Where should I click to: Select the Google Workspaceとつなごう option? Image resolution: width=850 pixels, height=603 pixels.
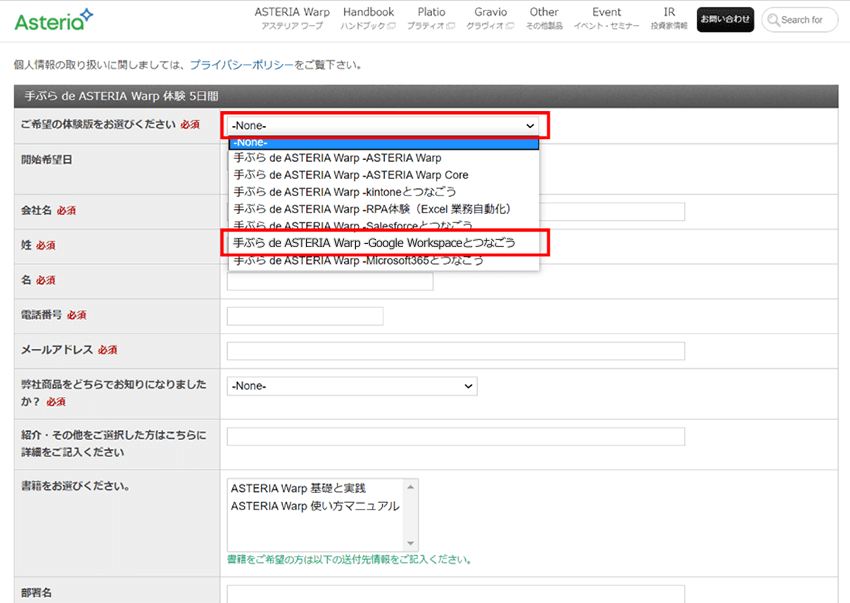pyautogui.click(x=384, y=243)
